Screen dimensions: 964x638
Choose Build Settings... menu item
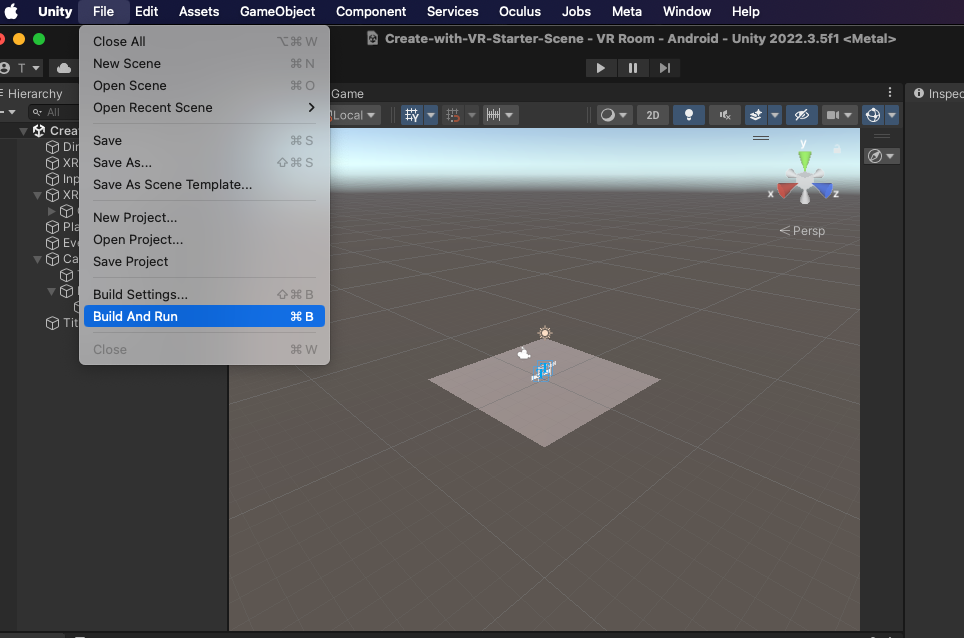click(x=204, y=294)
